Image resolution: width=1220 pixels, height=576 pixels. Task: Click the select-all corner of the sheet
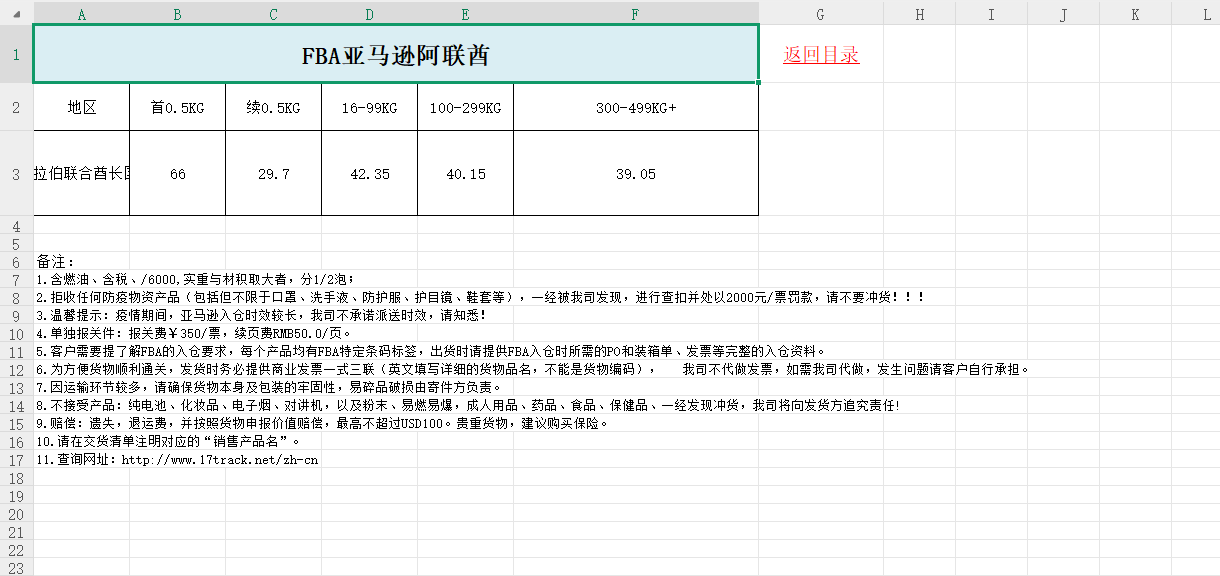point(16,14)
